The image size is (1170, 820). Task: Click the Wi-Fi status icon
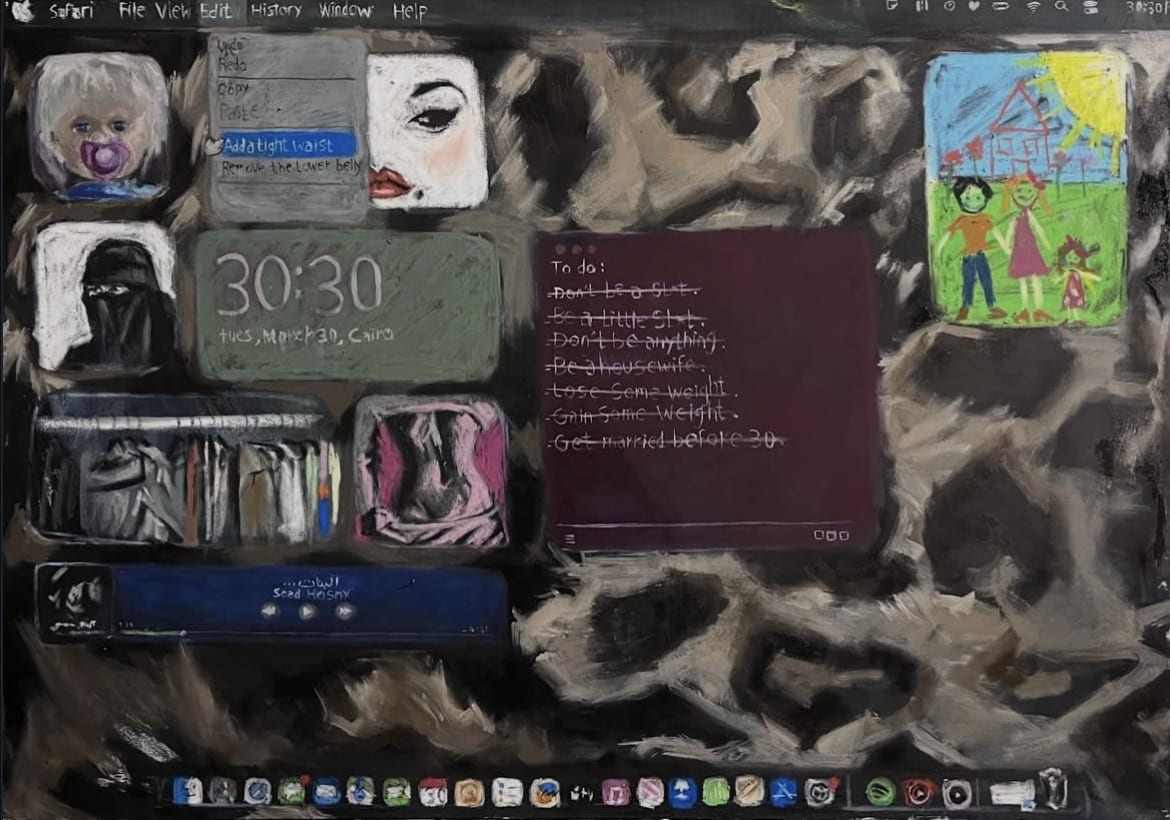click(x=1033, y=7)
